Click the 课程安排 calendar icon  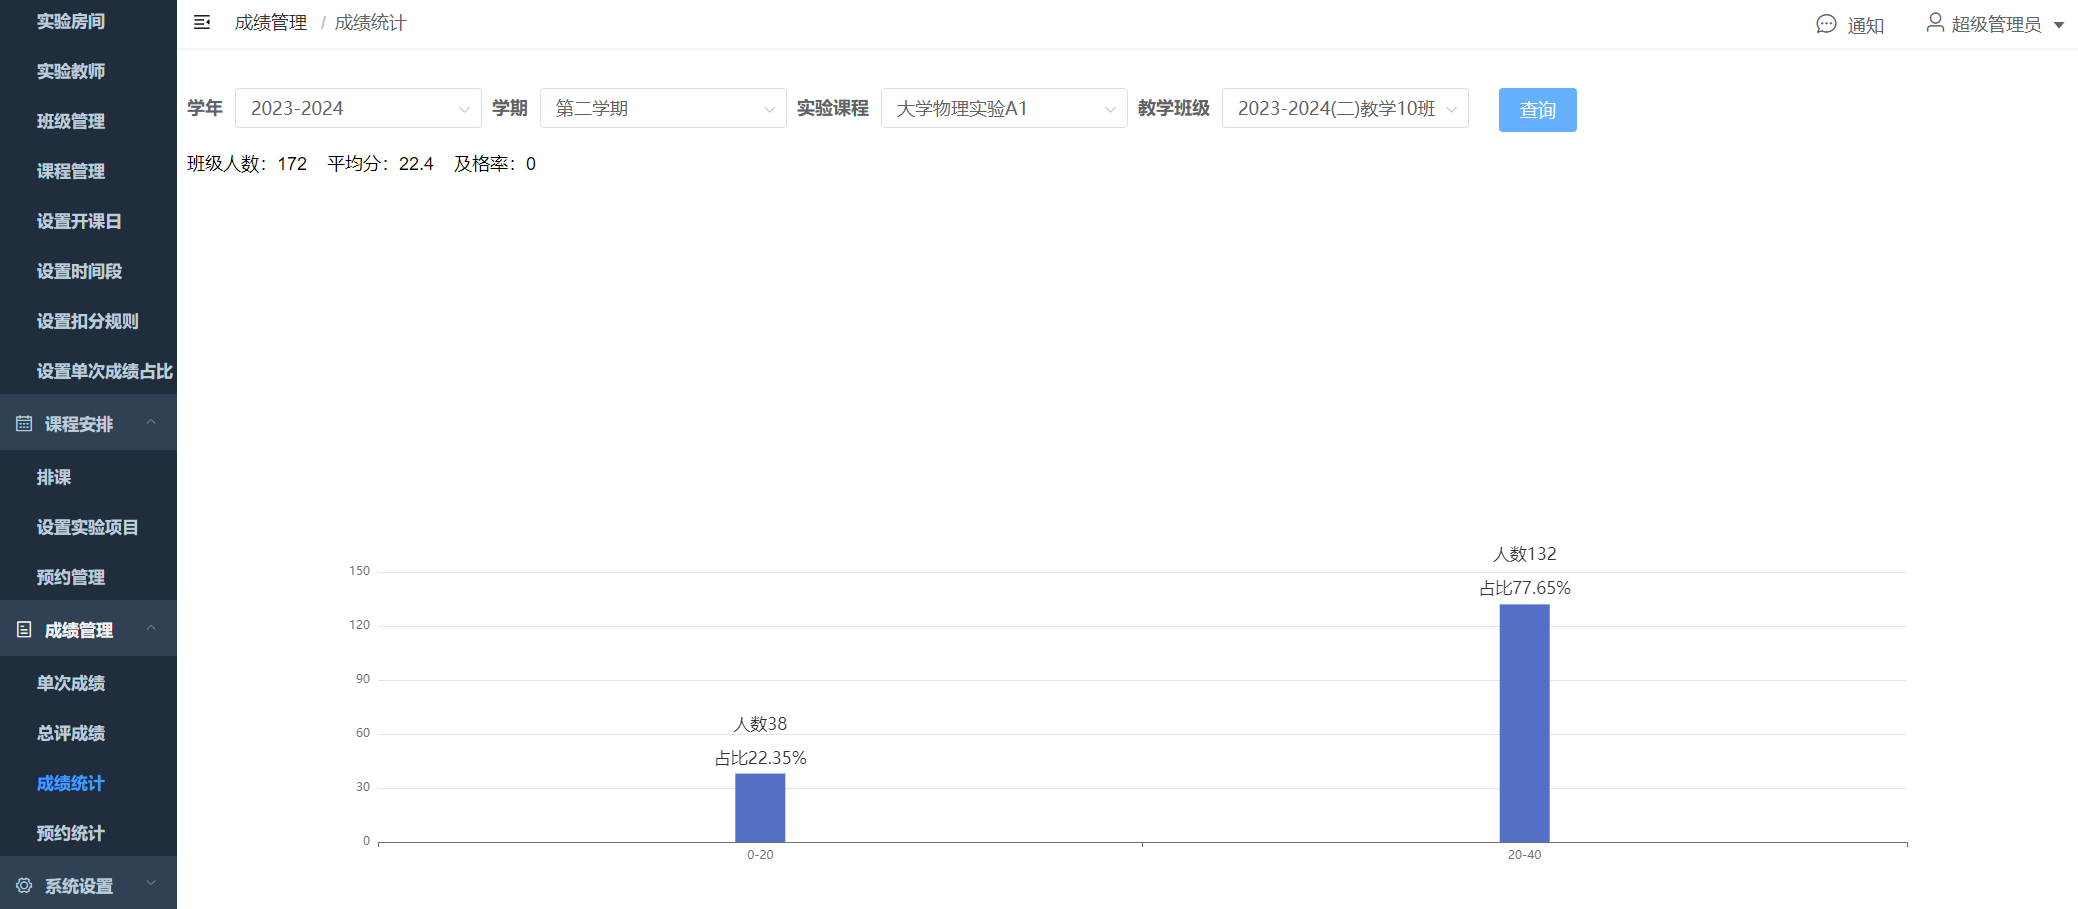pyautogui.click(x=24, y=424)
